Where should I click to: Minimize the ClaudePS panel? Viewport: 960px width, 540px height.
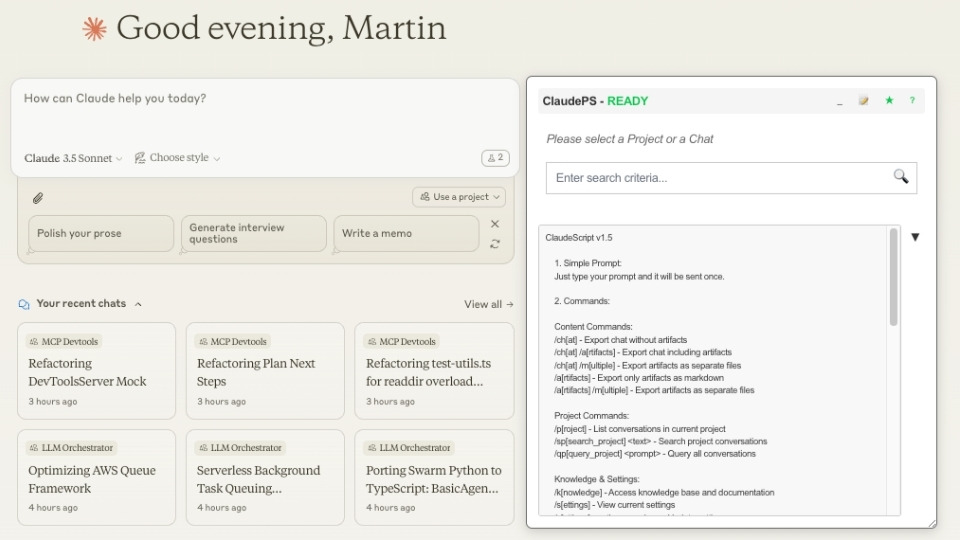pos(839,103)
